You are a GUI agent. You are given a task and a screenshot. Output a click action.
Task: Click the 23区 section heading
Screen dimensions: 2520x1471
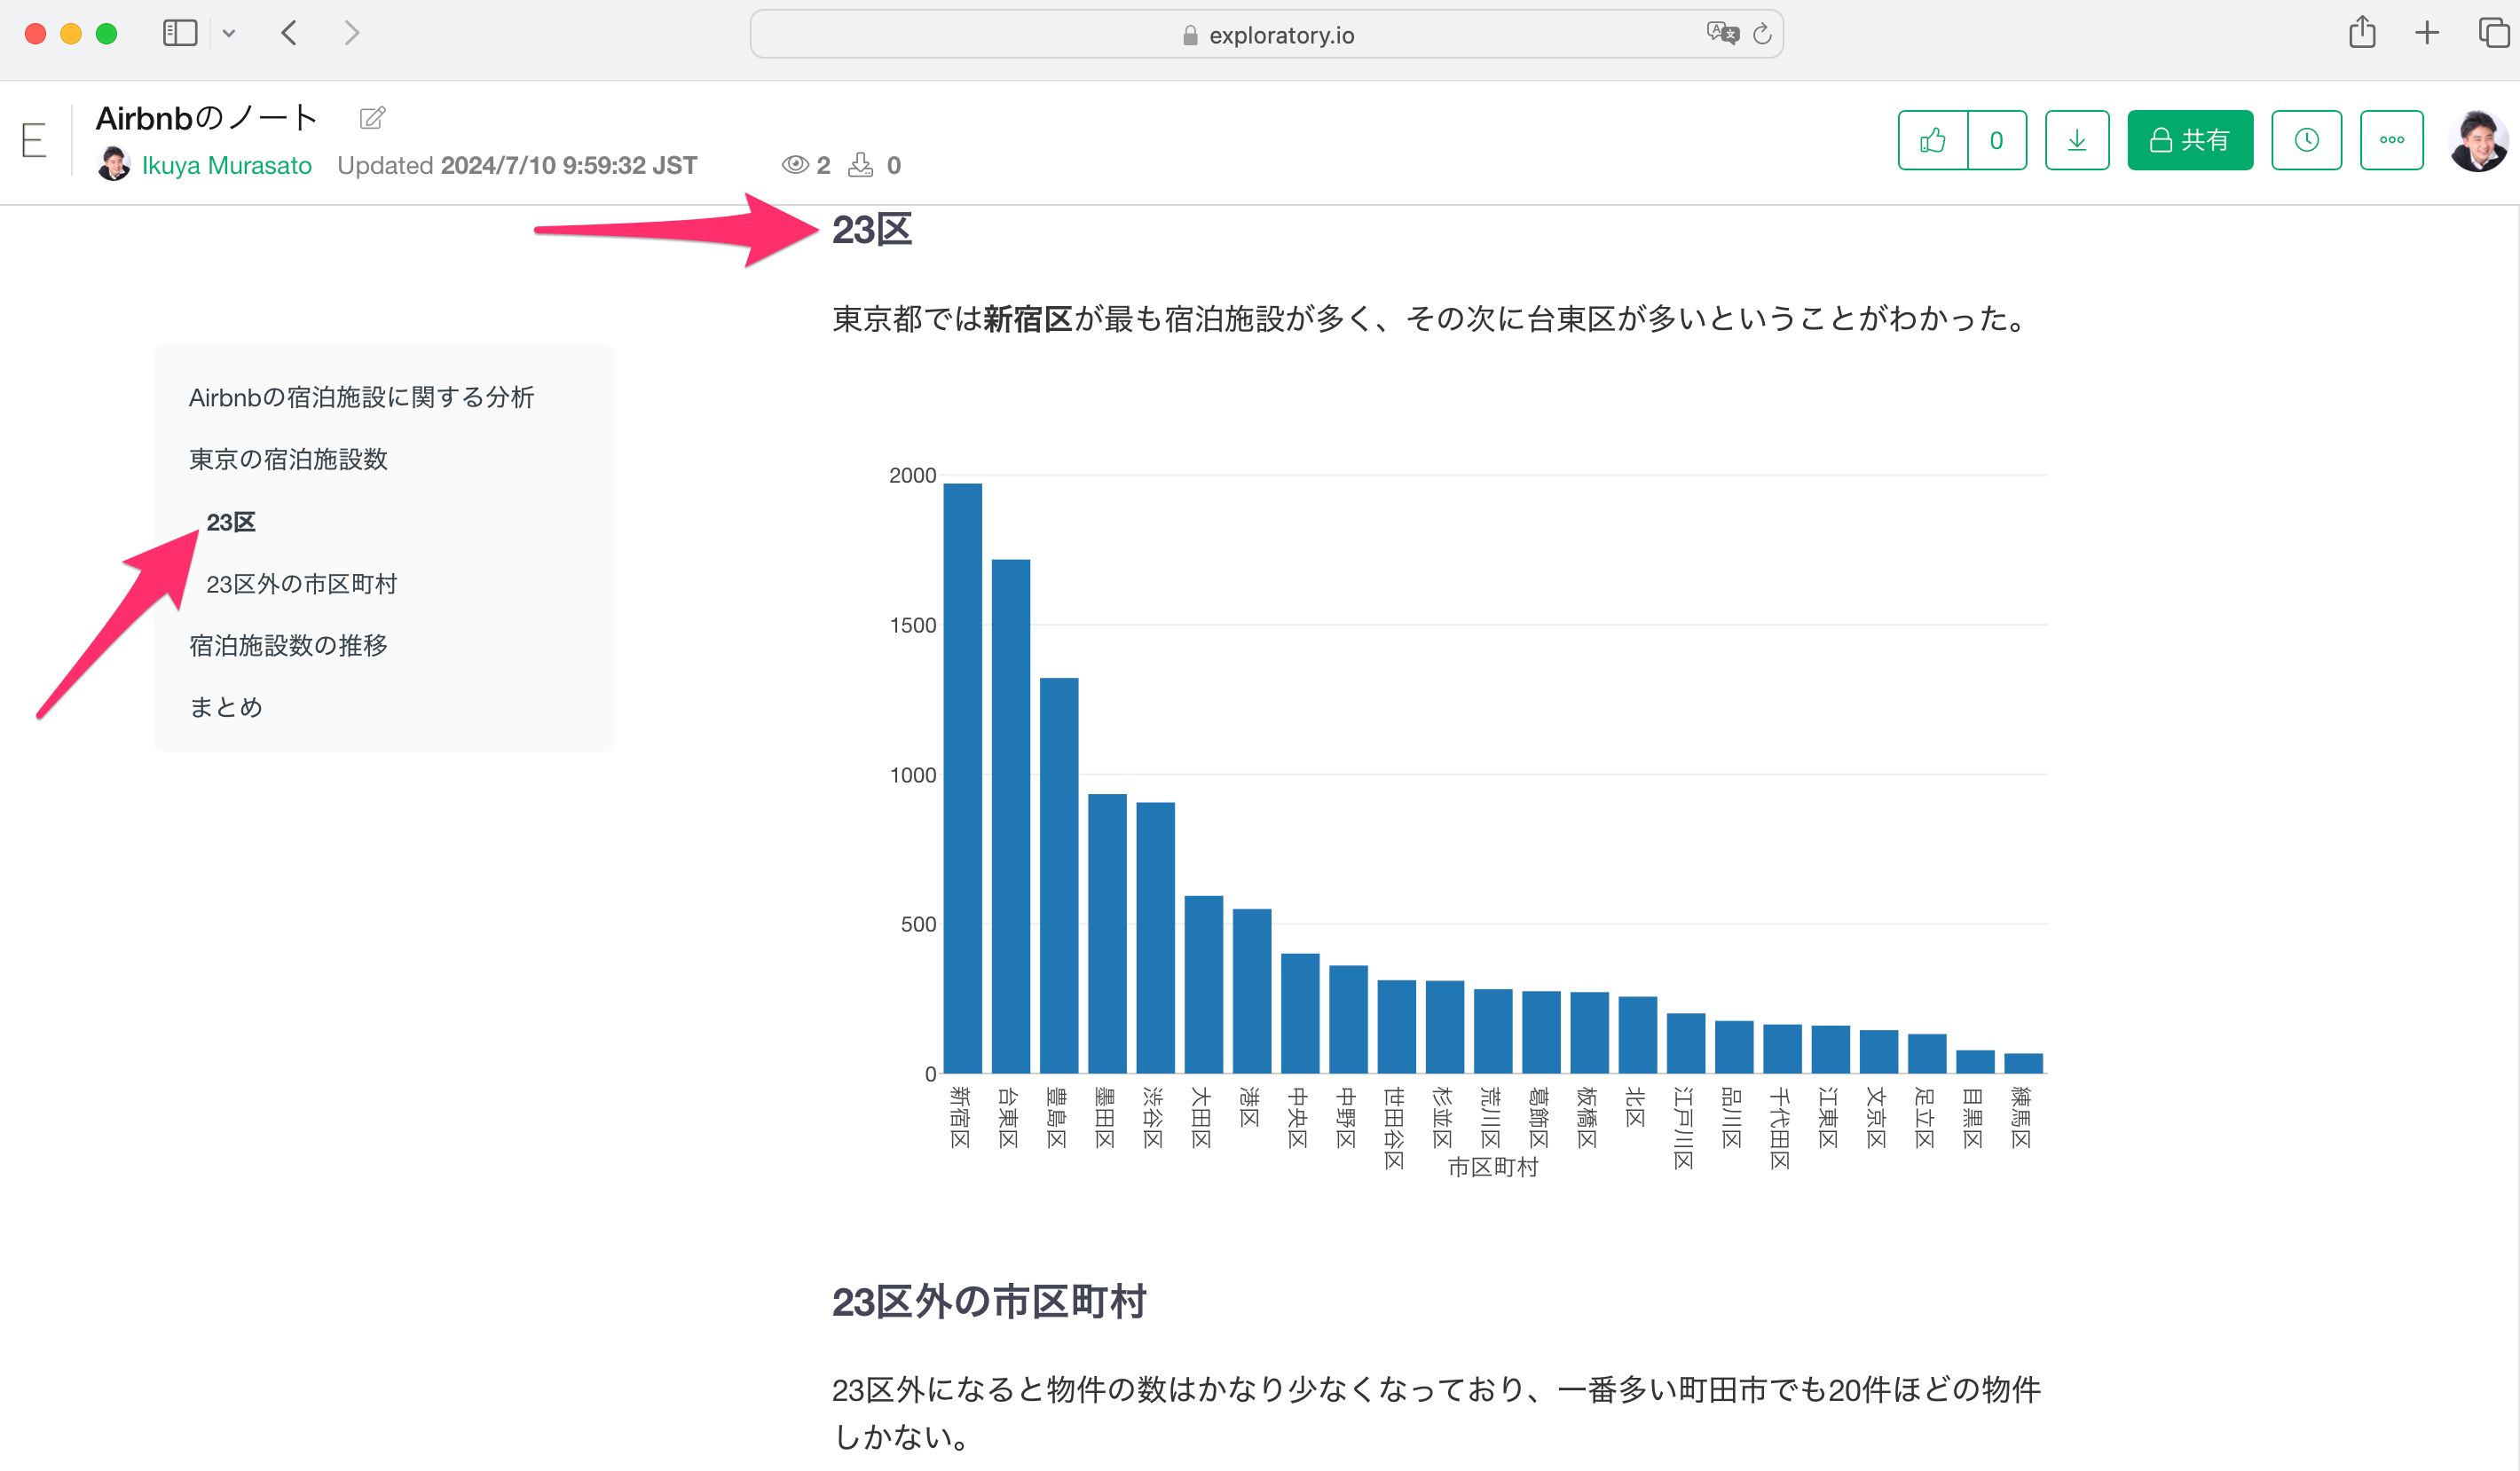871,230
